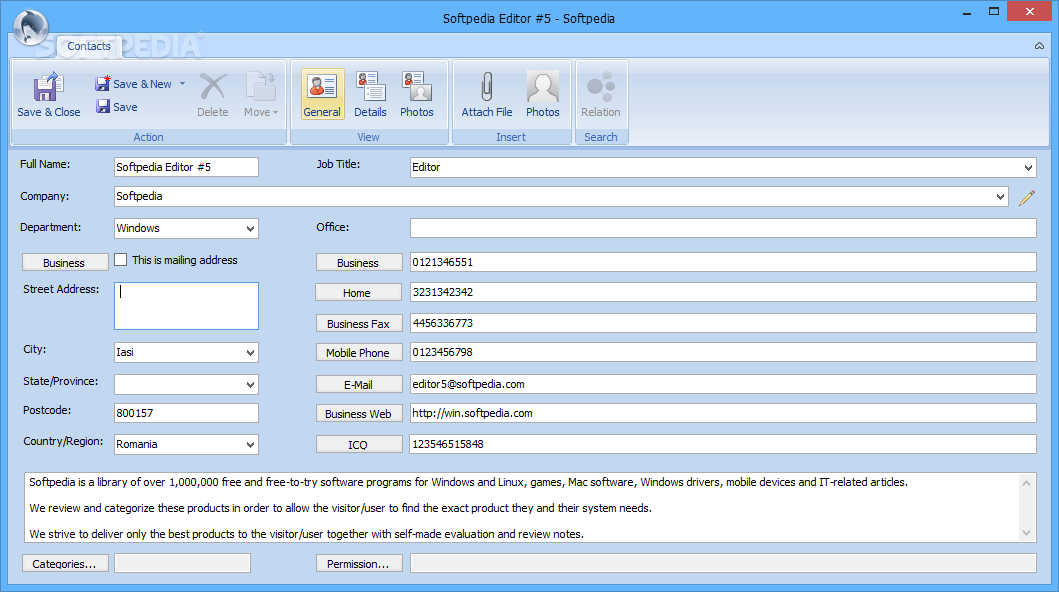Expand the Company dropdown
1059x592 pixels.
(1000, 197)
